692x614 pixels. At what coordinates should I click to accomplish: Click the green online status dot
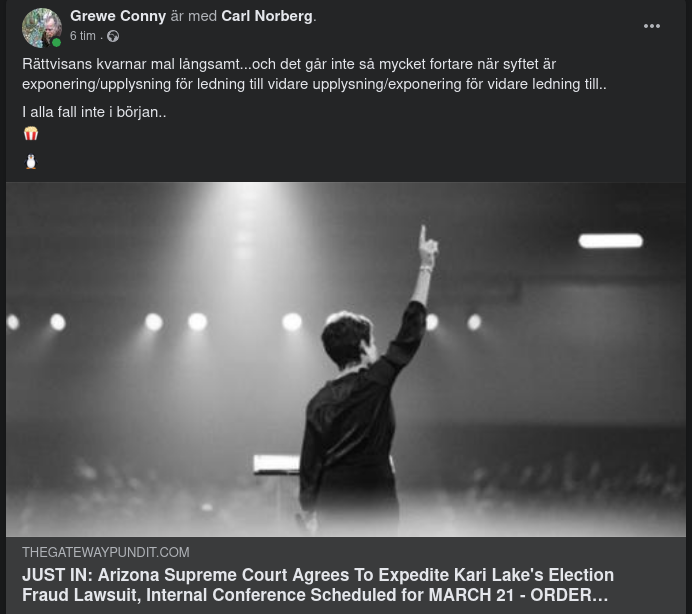click(56, 42)
